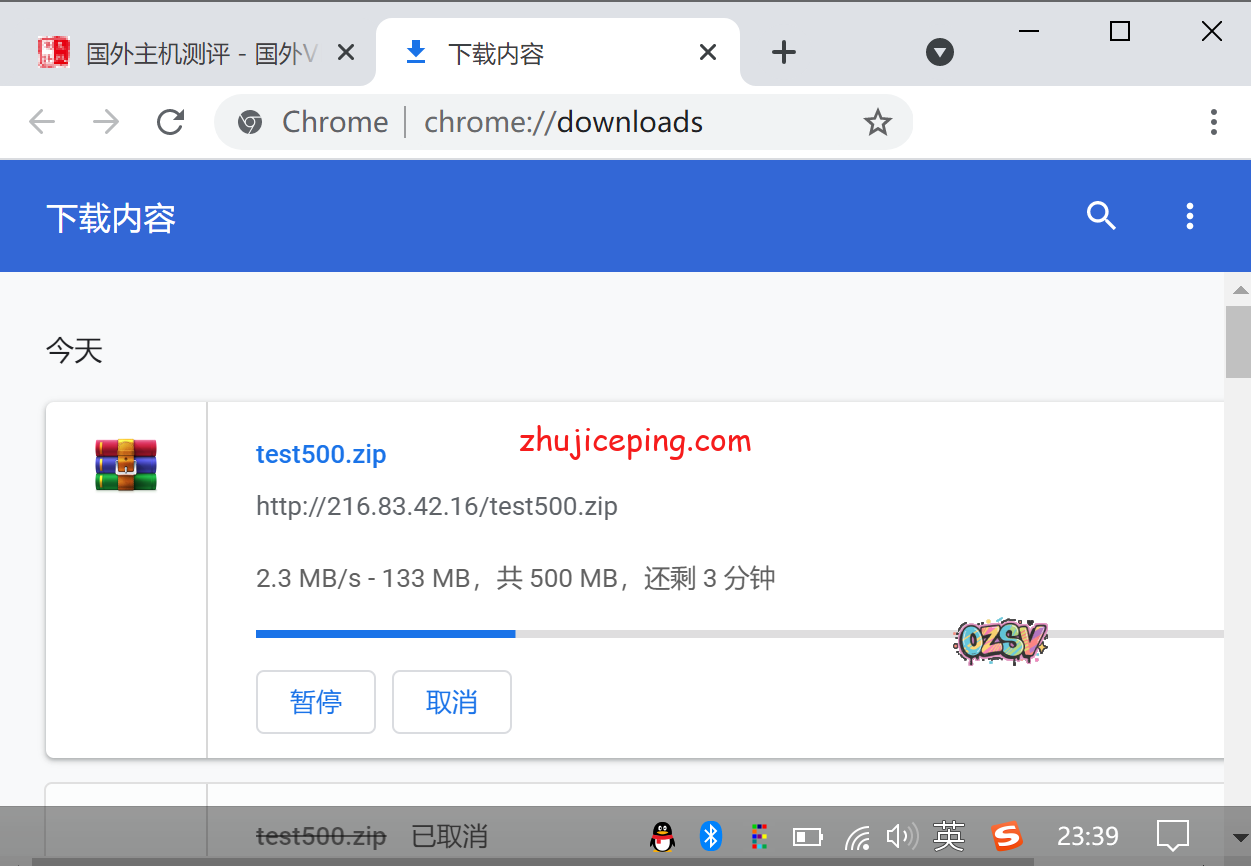Open the downloads page more-actions menu
The image size is (1251, 866).
click(x=1189, y=216)
